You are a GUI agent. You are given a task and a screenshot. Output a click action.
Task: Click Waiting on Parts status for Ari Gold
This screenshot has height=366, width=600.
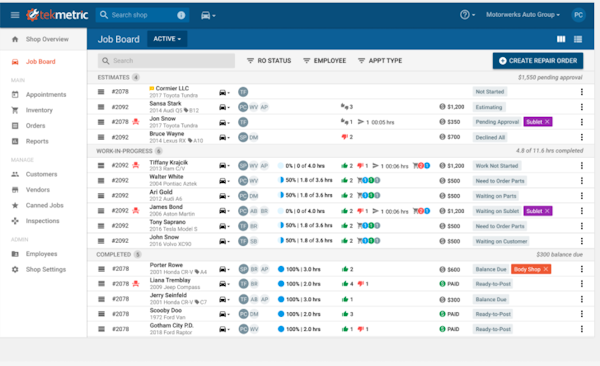[x=496, y=196]
